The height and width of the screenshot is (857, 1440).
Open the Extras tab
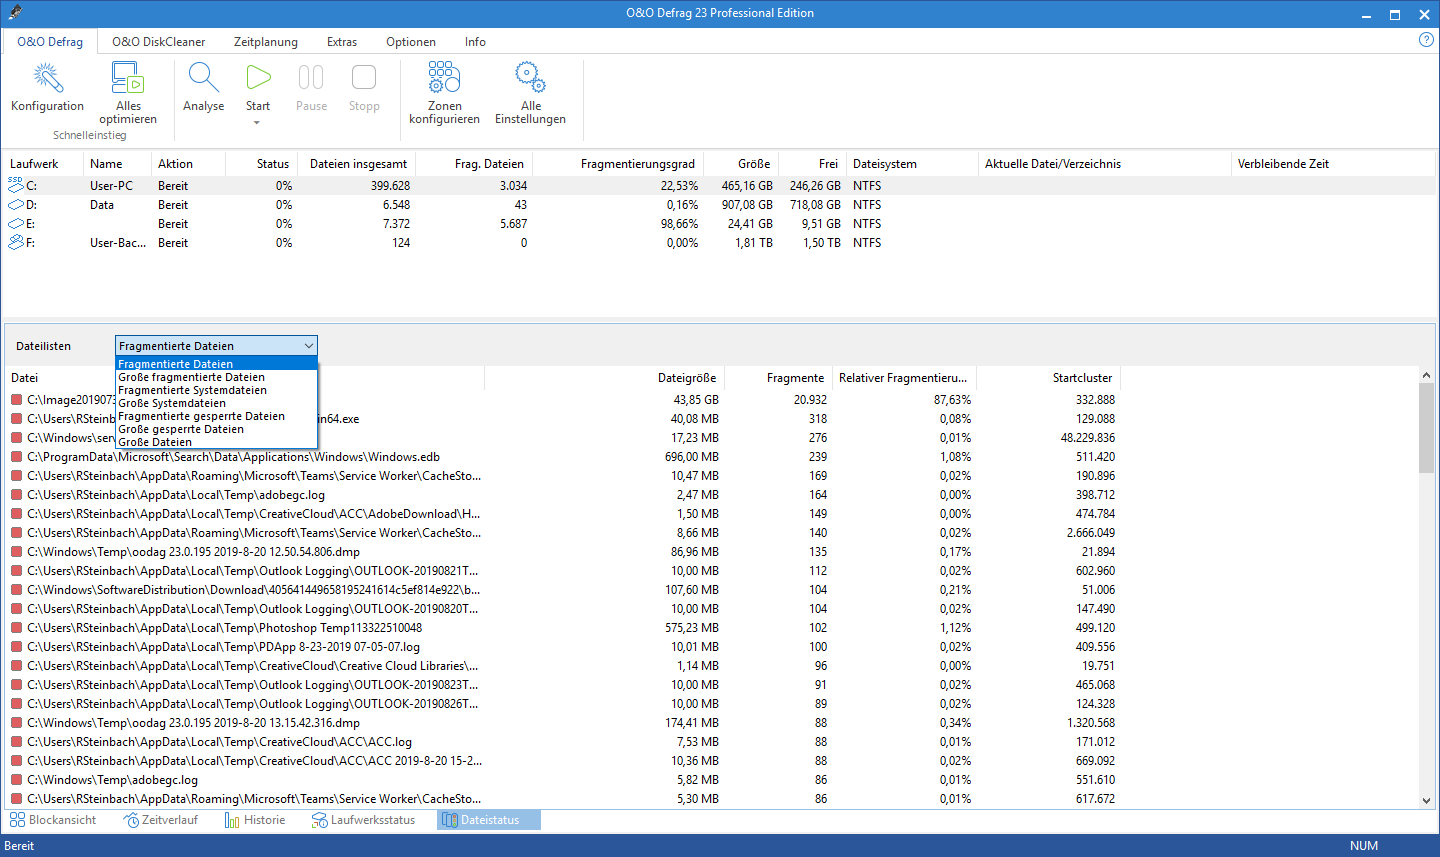(x=342, y=42)
